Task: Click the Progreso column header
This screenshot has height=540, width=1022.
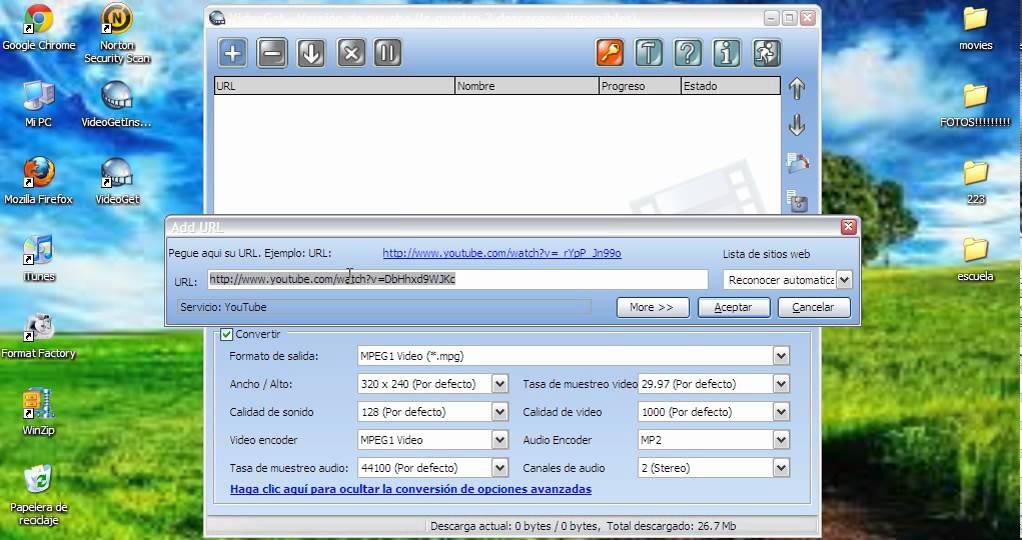Action: pos(640,86)
